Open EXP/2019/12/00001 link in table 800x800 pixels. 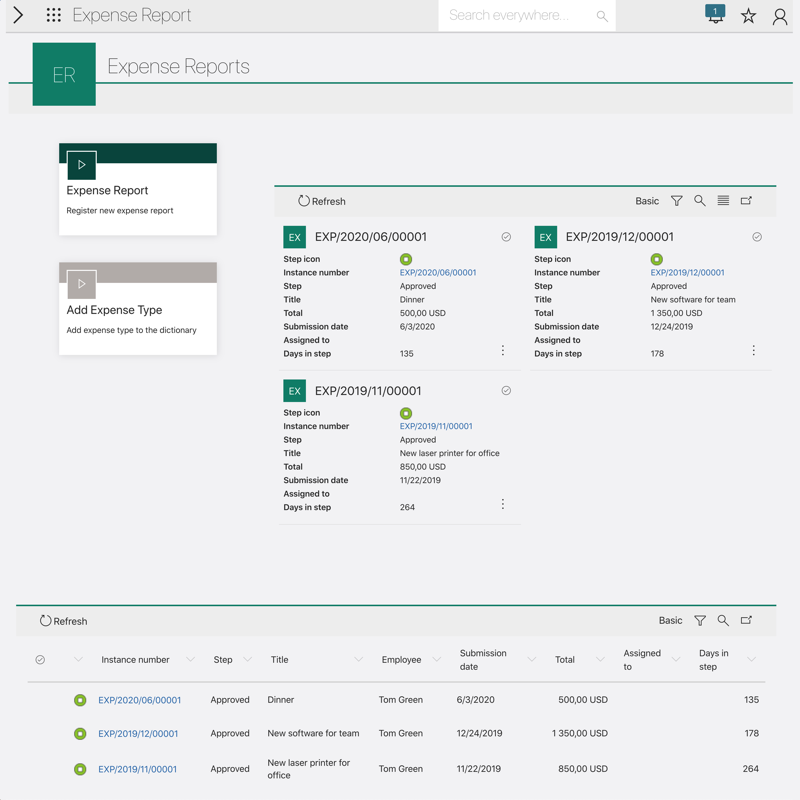138,734
